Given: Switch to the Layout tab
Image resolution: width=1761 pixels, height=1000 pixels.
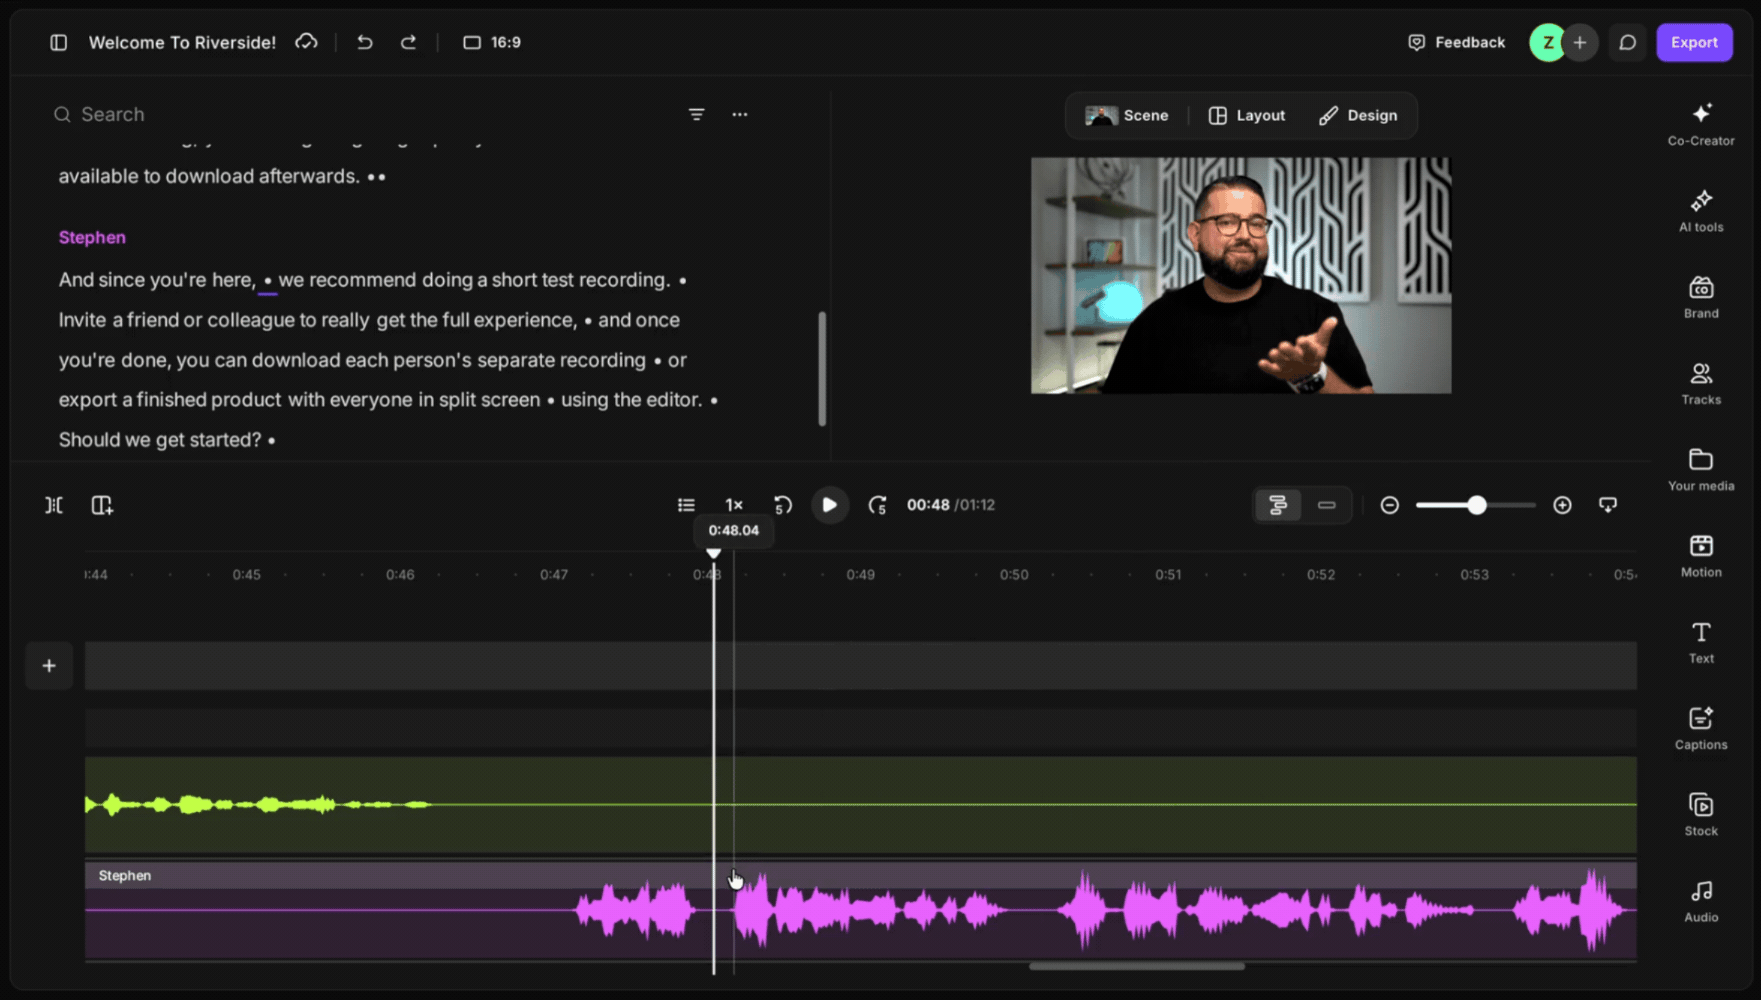Looking at the screenshot, I should point(1247,115).
